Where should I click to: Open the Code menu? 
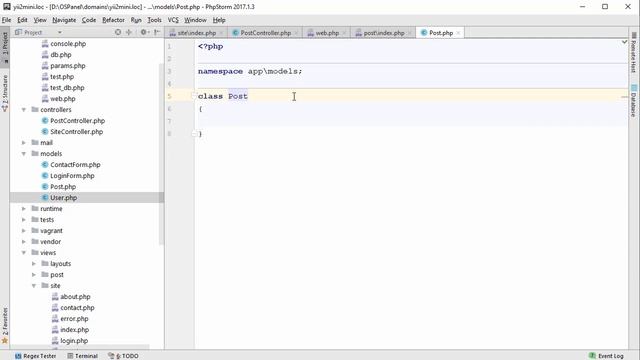point(89,20)
